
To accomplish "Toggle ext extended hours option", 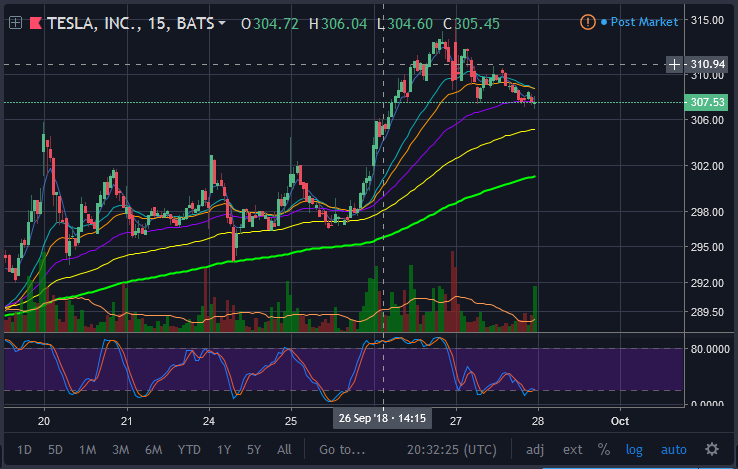I will [572, 450].
